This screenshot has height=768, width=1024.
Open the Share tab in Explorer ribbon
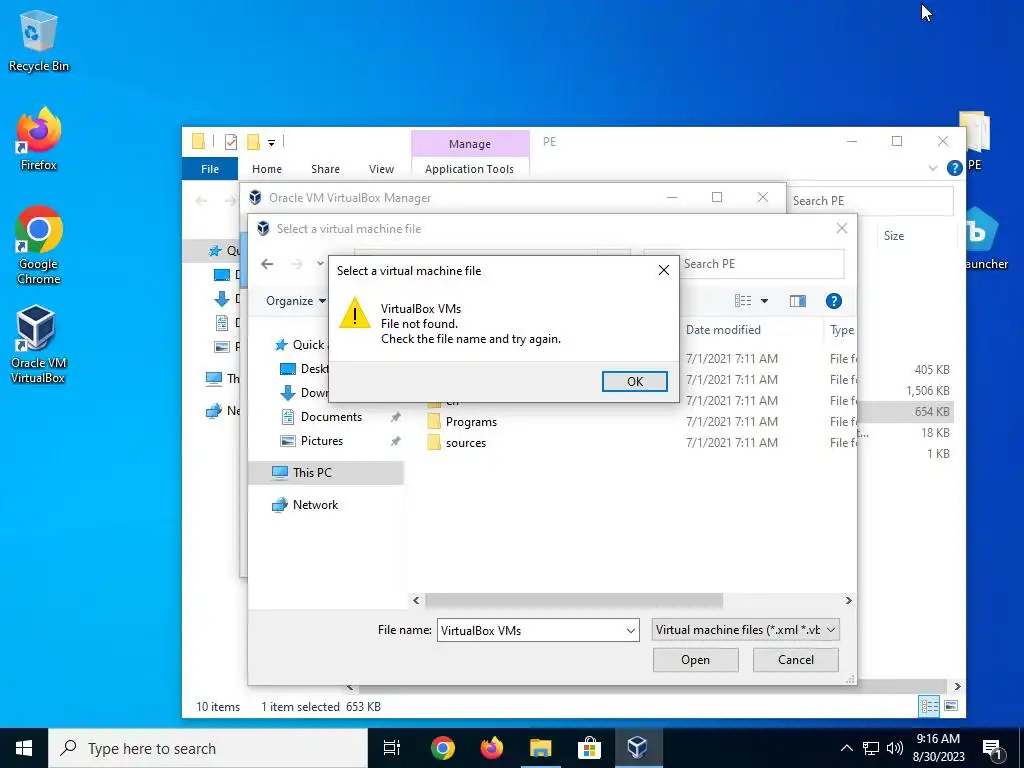pos(325,168)
